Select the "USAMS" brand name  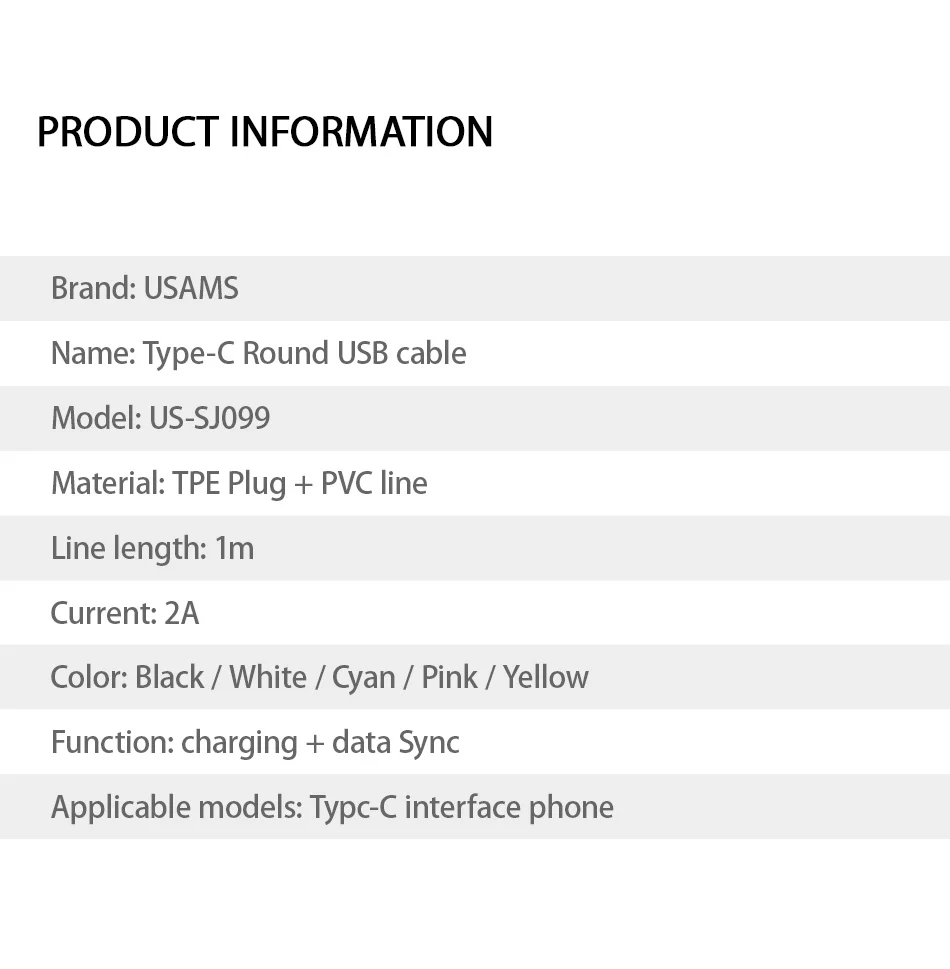tap(191, 289)
